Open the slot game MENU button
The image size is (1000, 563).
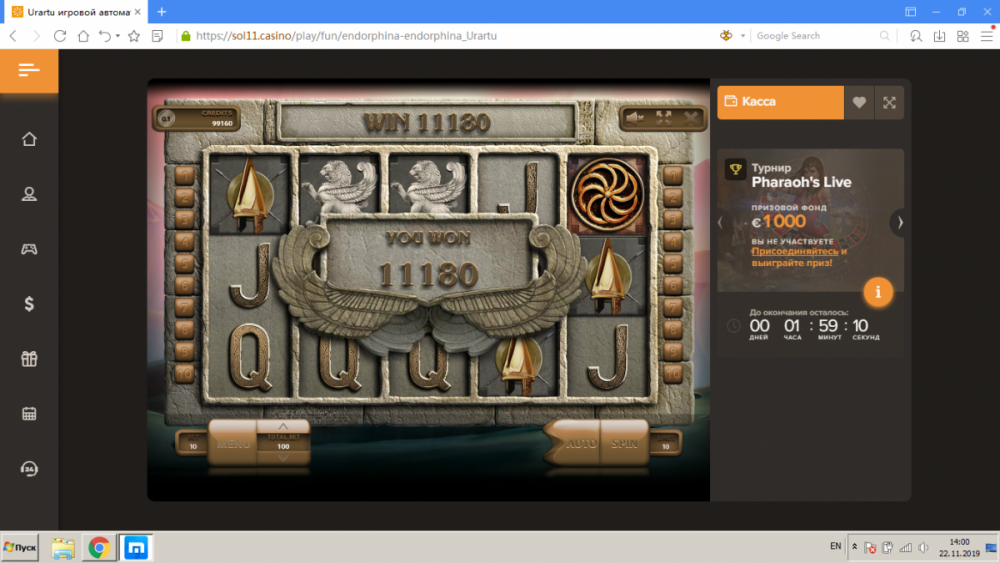[x=233, y=443]
